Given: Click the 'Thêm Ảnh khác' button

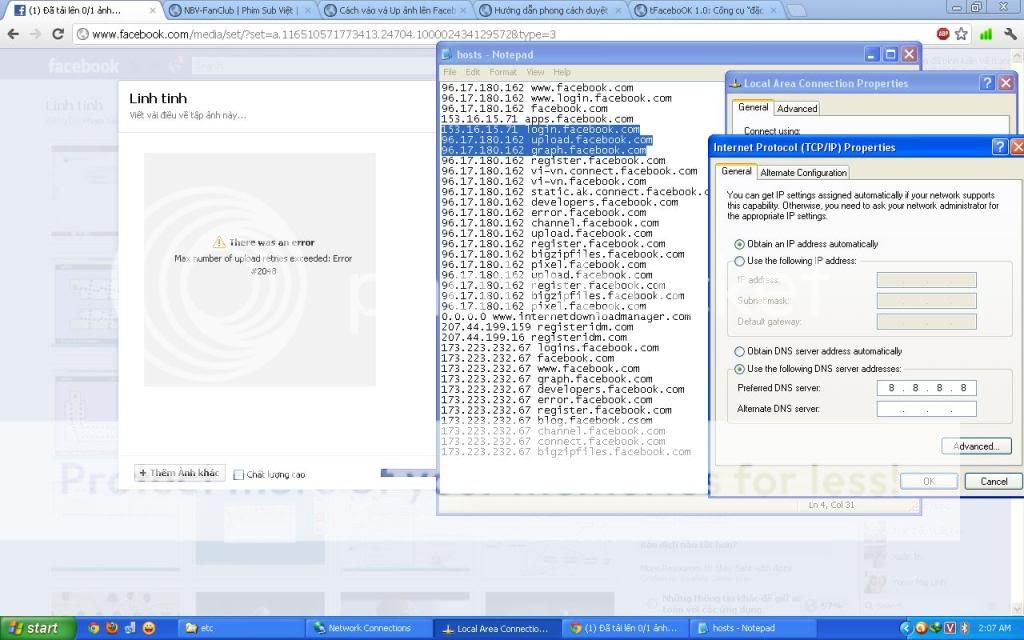Looking at the screenshot, I should click(178, 473).
